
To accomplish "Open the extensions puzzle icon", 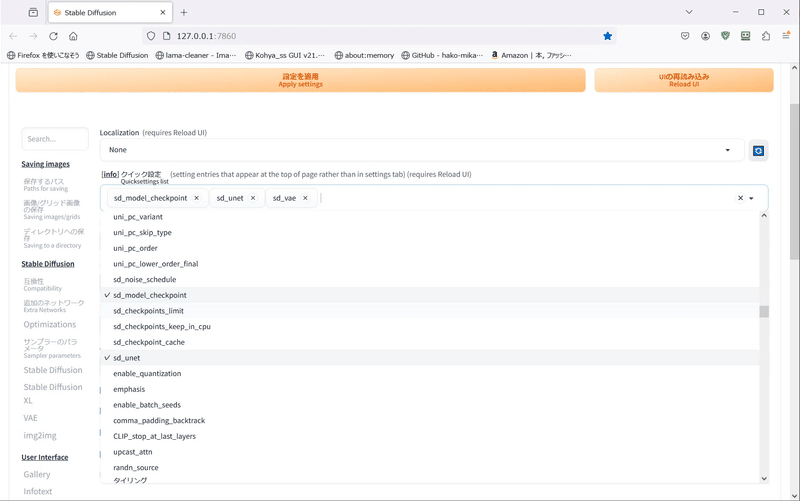I will pyautogui.click(x=766, y=36).
